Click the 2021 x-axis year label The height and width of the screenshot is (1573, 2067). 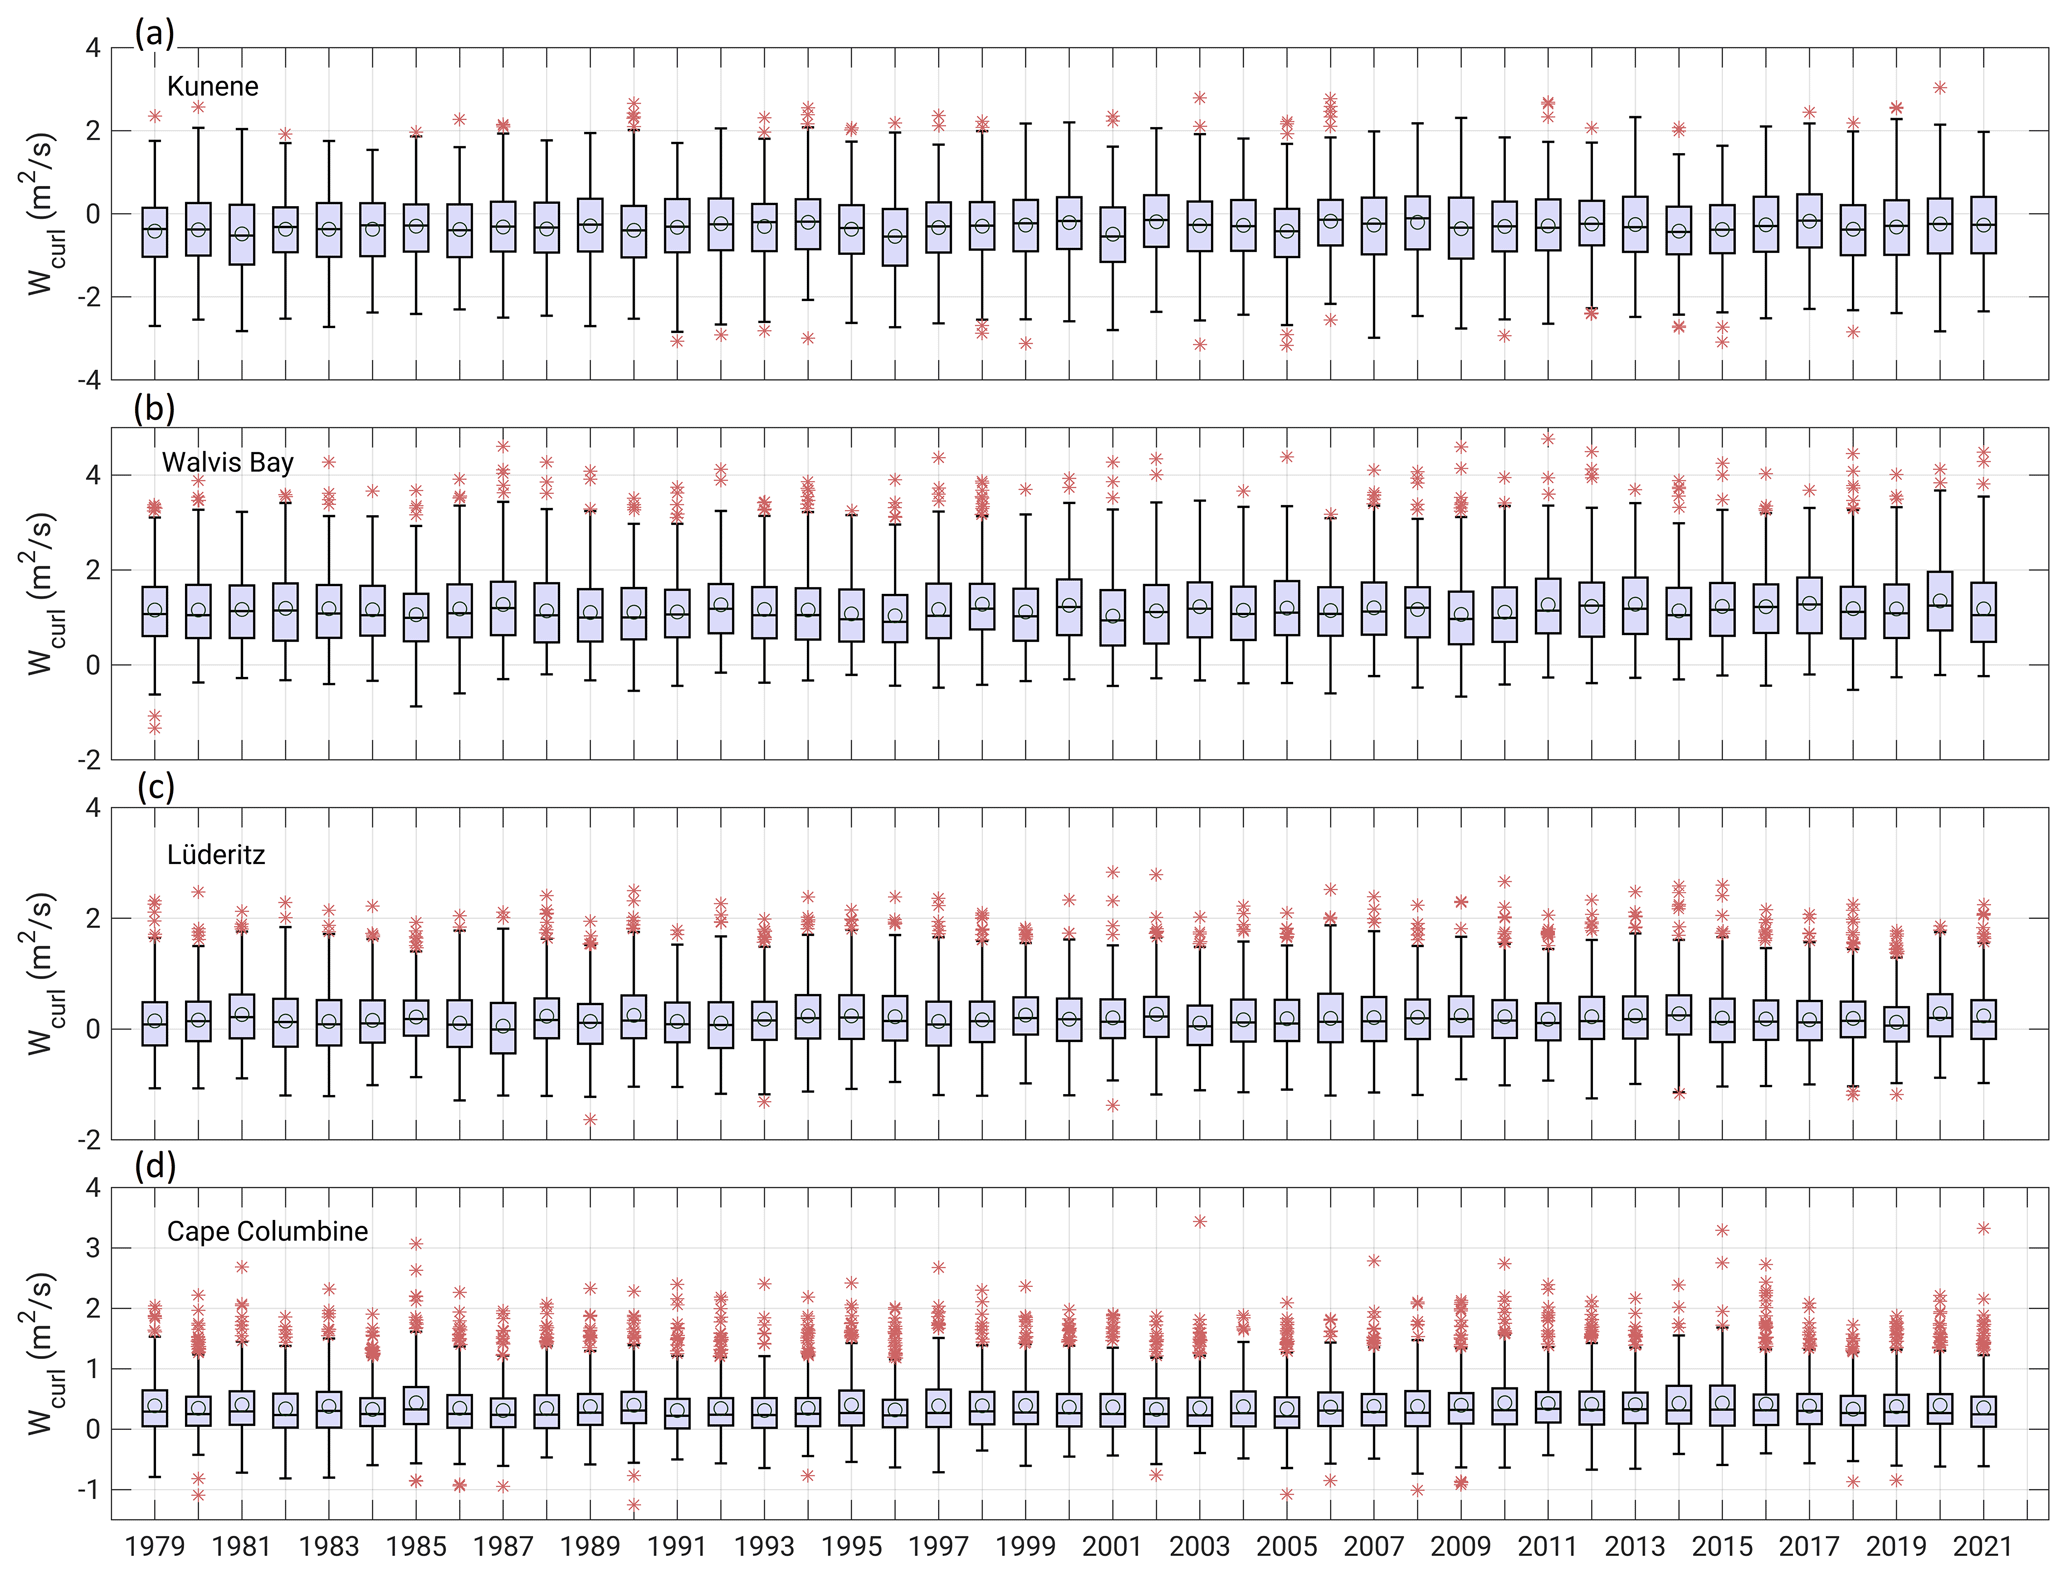[1983, 1547]
